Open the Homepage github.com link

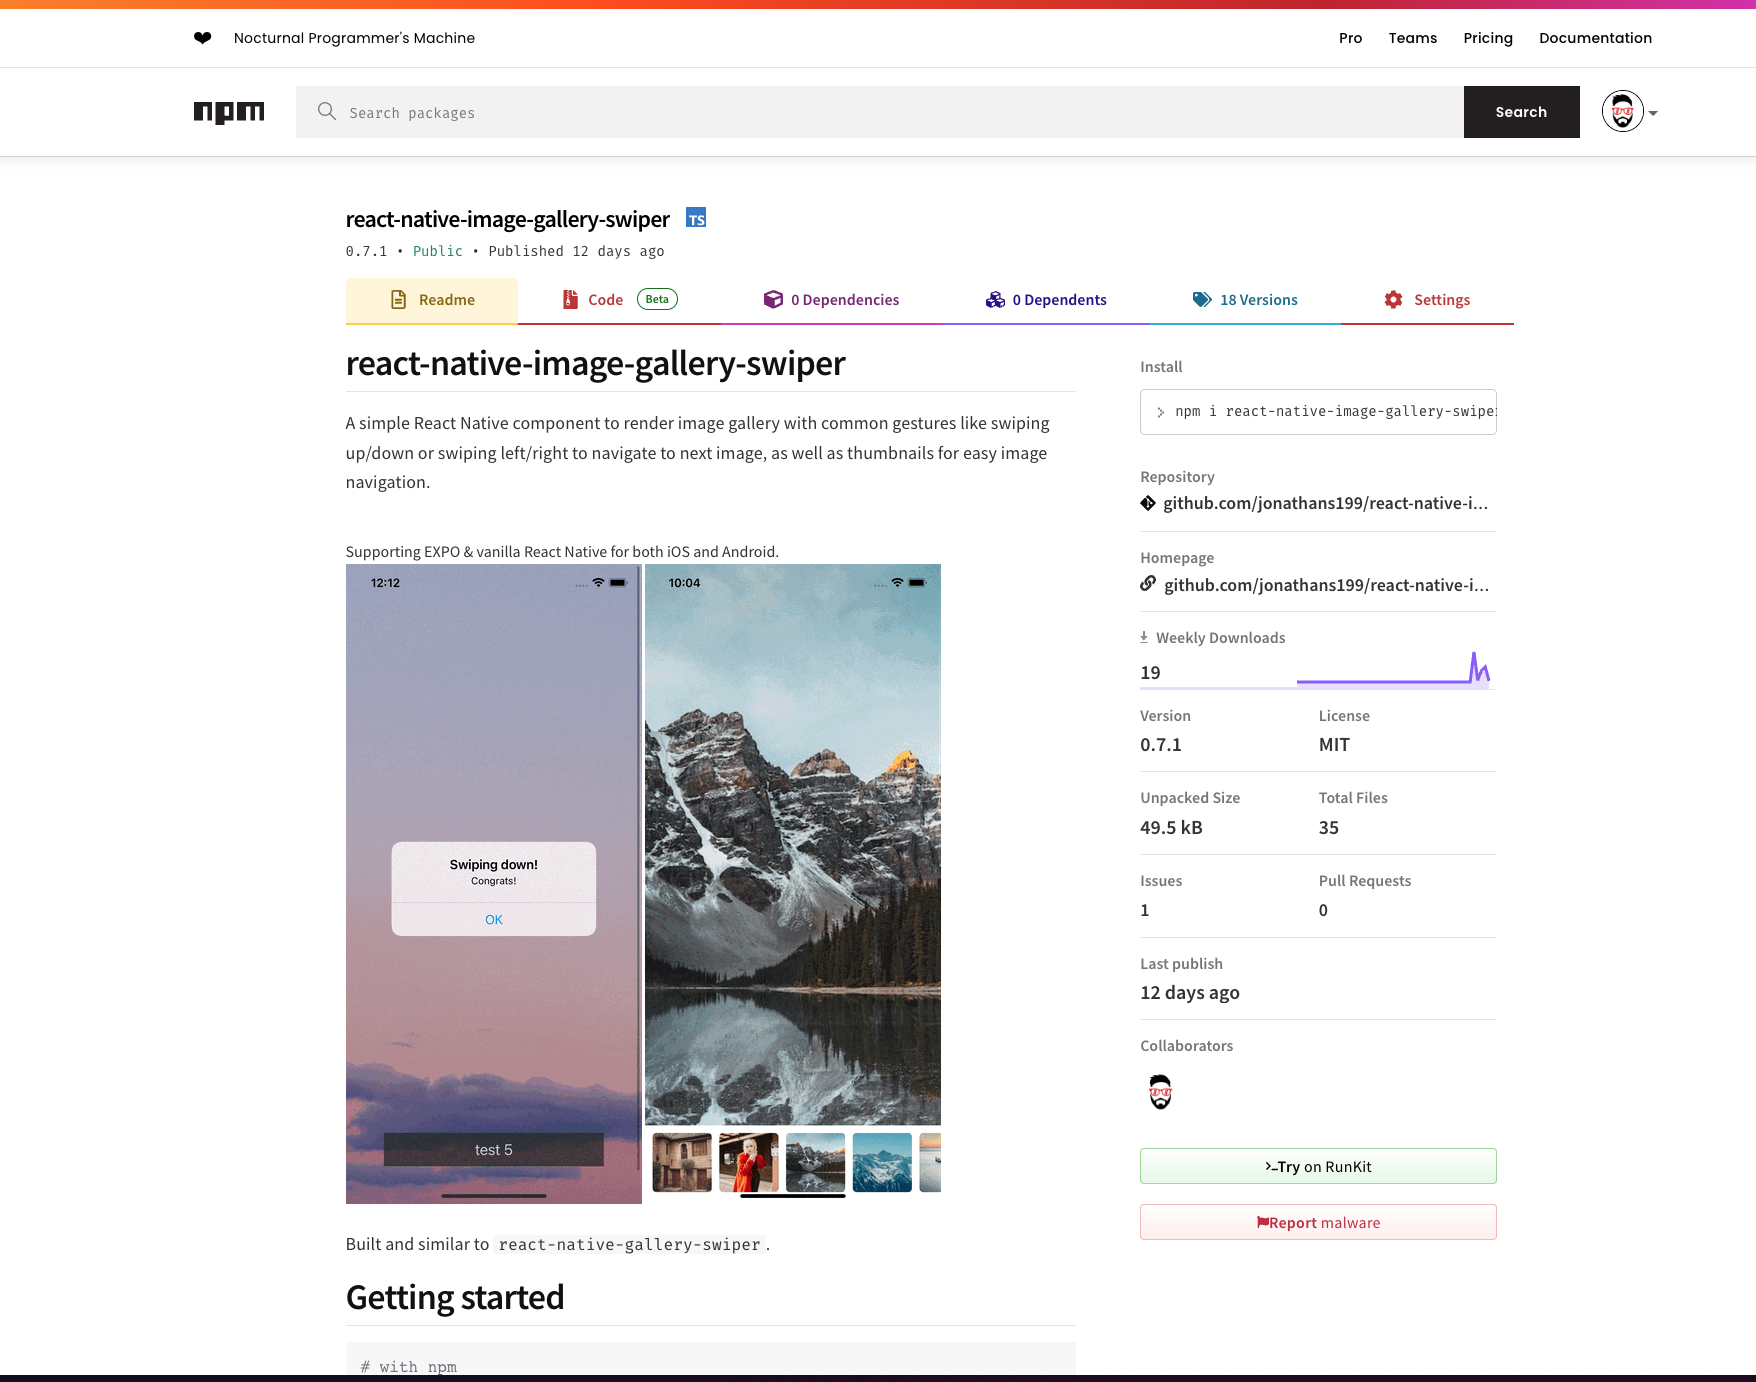[1326, 585]
